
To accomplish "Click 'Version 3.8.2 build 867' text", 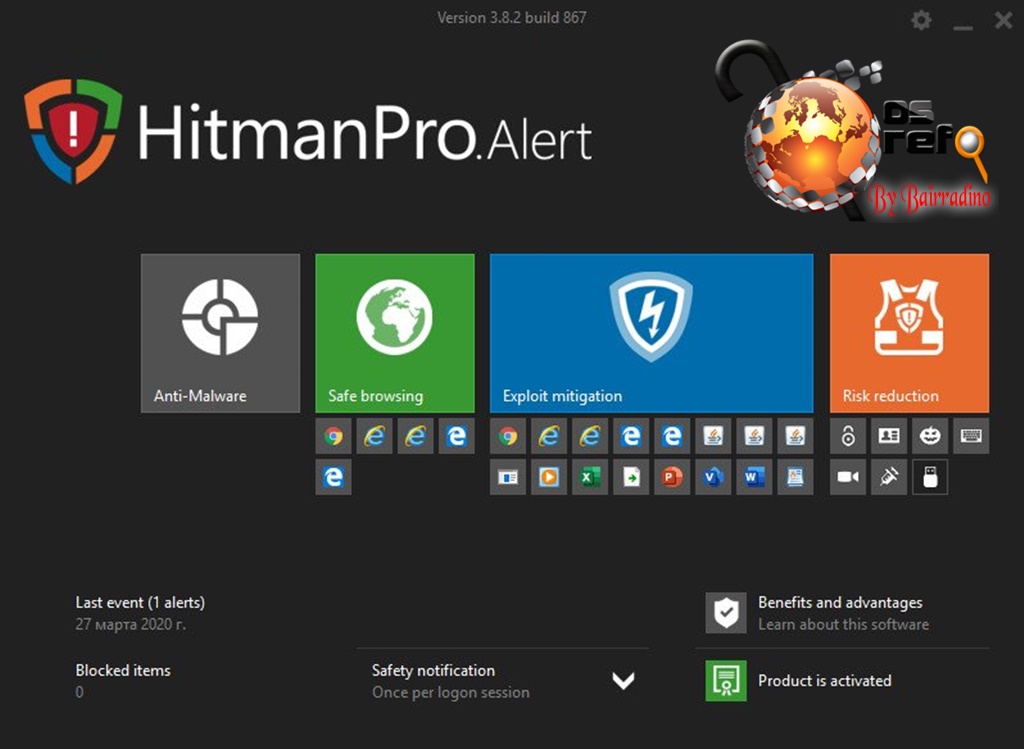I will coord(511,18).
